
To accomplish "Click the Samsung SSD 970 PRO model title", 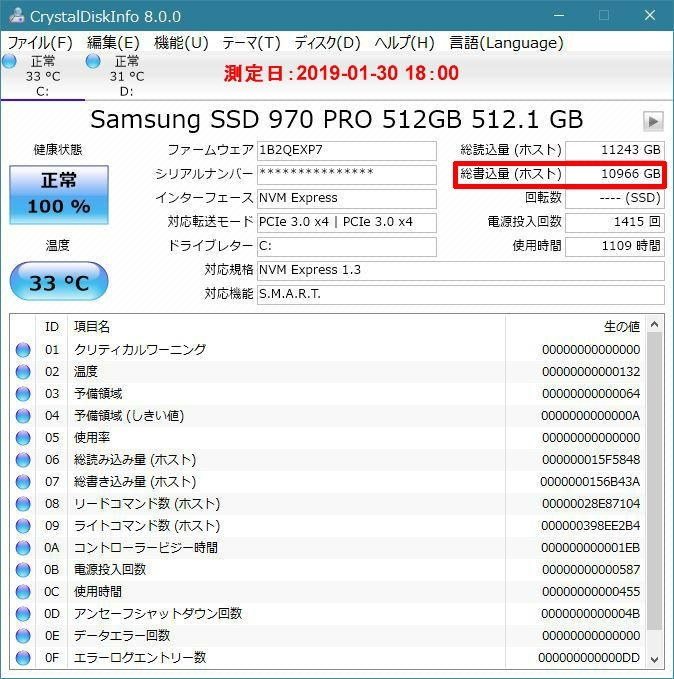I will [x=337, y=120].
